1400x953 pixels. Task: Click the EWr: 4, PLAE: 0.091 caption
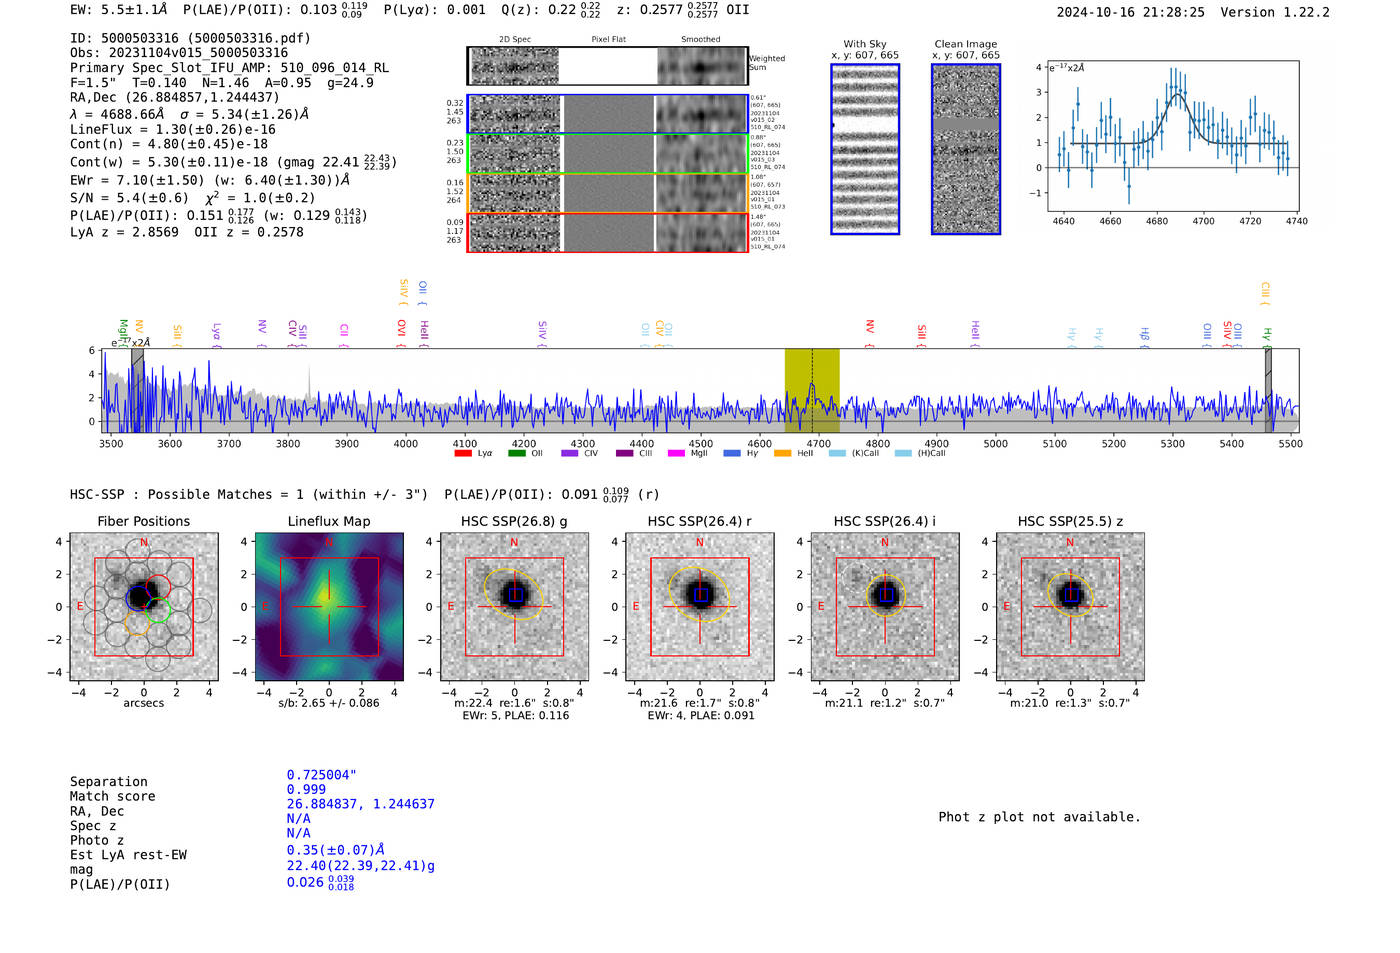[700, 715]
